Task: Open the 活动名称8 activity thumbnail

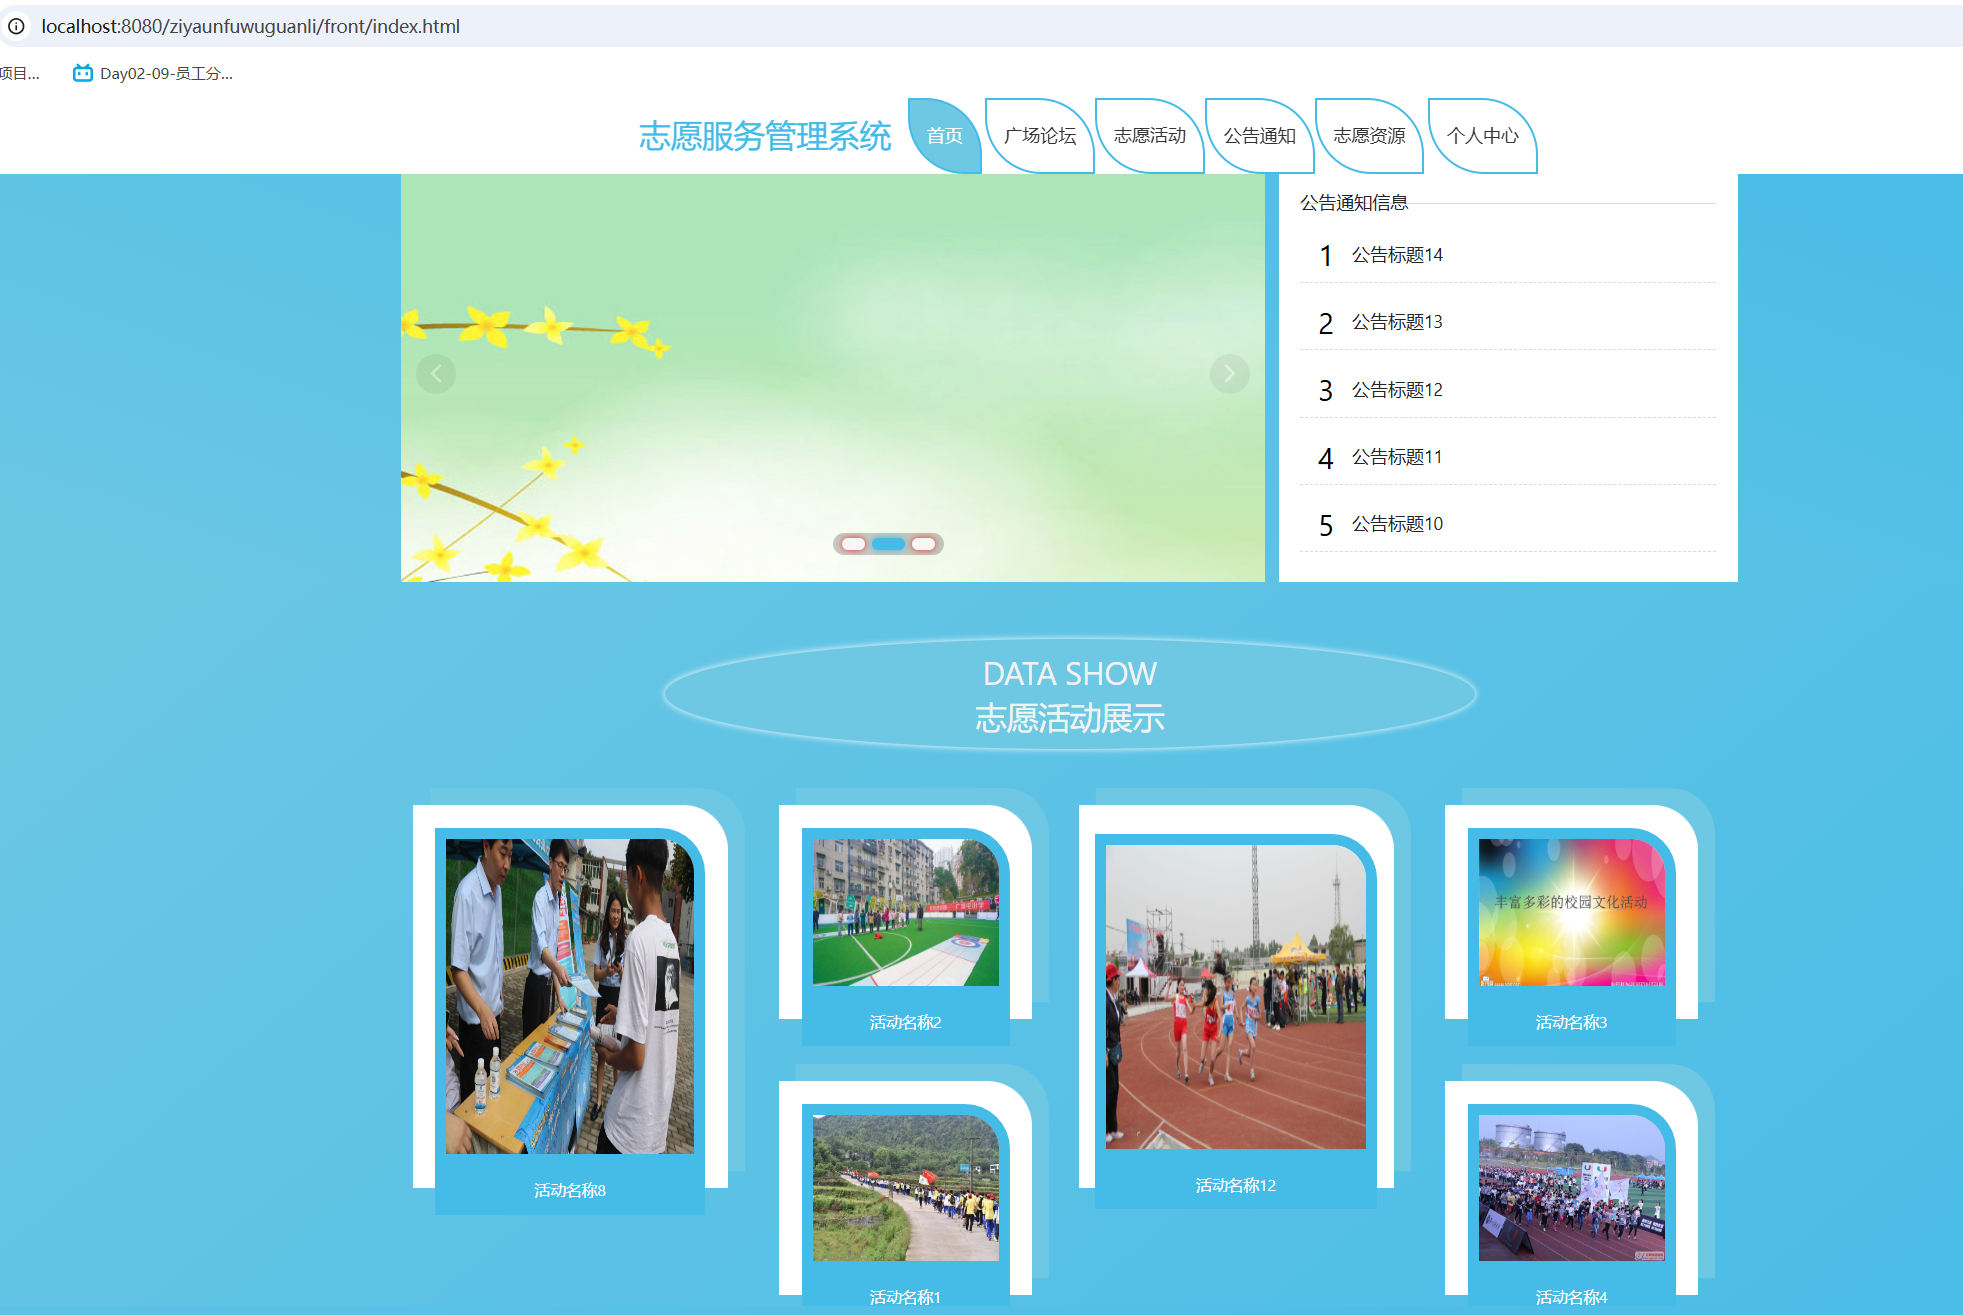Action: click(569, 996)
